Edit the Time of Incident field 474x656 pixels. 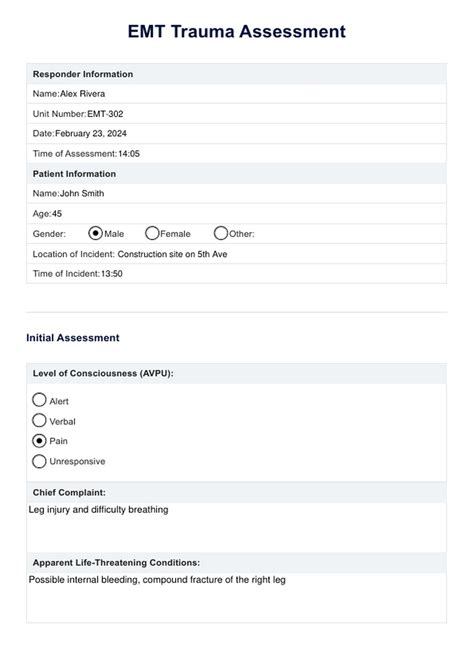236,274
